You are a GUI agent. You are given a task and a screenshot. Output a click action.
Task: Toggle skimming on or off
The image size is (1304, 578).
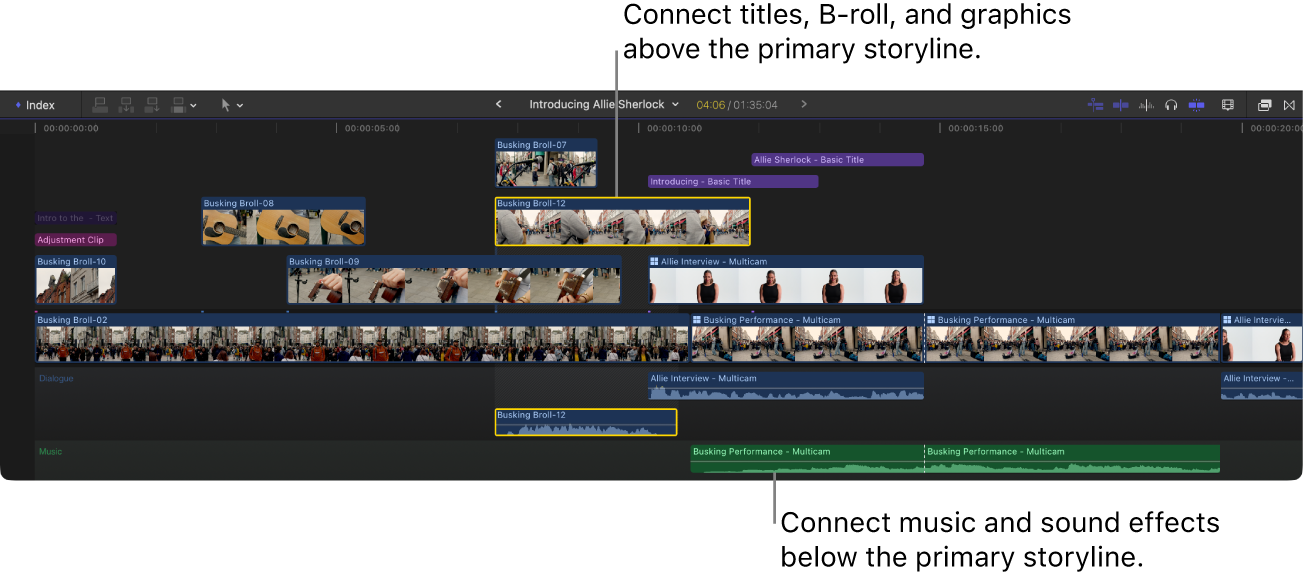(1095, 105)
